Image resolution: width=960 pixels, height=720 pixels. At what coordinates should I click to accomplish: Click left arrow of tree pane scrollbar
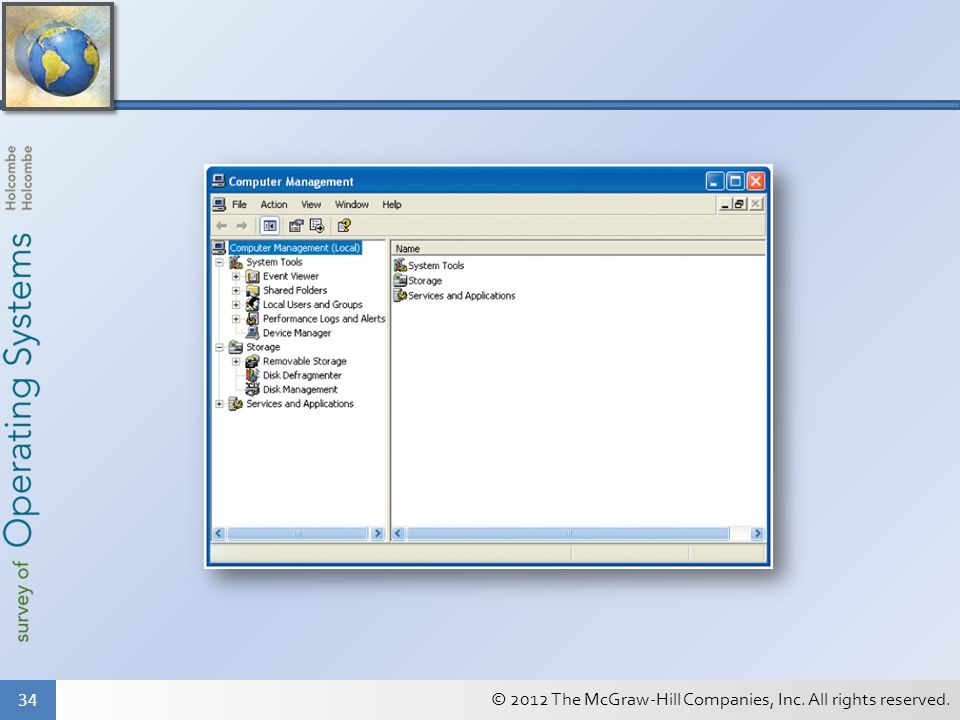[219, 533]
